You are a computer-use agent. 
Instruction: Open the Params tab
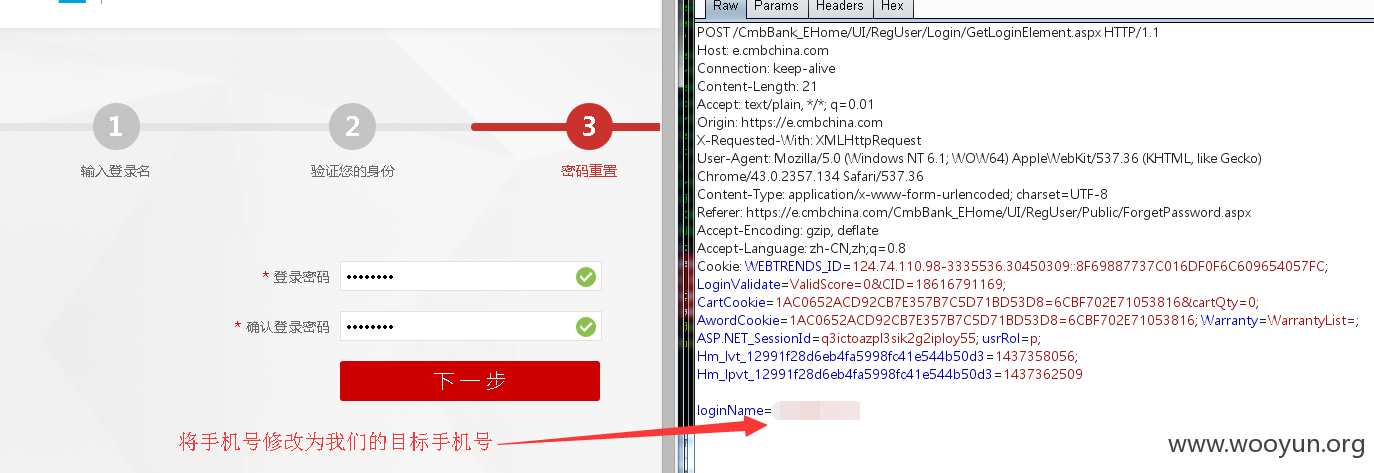pos(776,7)
